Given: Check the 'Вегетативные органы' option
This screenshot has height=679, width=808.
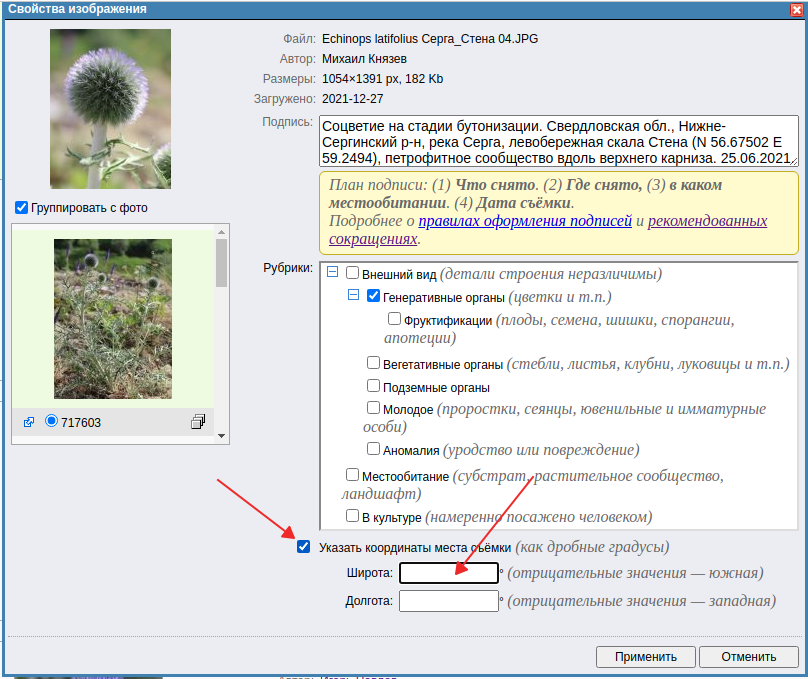Looking at the screenshot, I should click(x=374, y=364).
